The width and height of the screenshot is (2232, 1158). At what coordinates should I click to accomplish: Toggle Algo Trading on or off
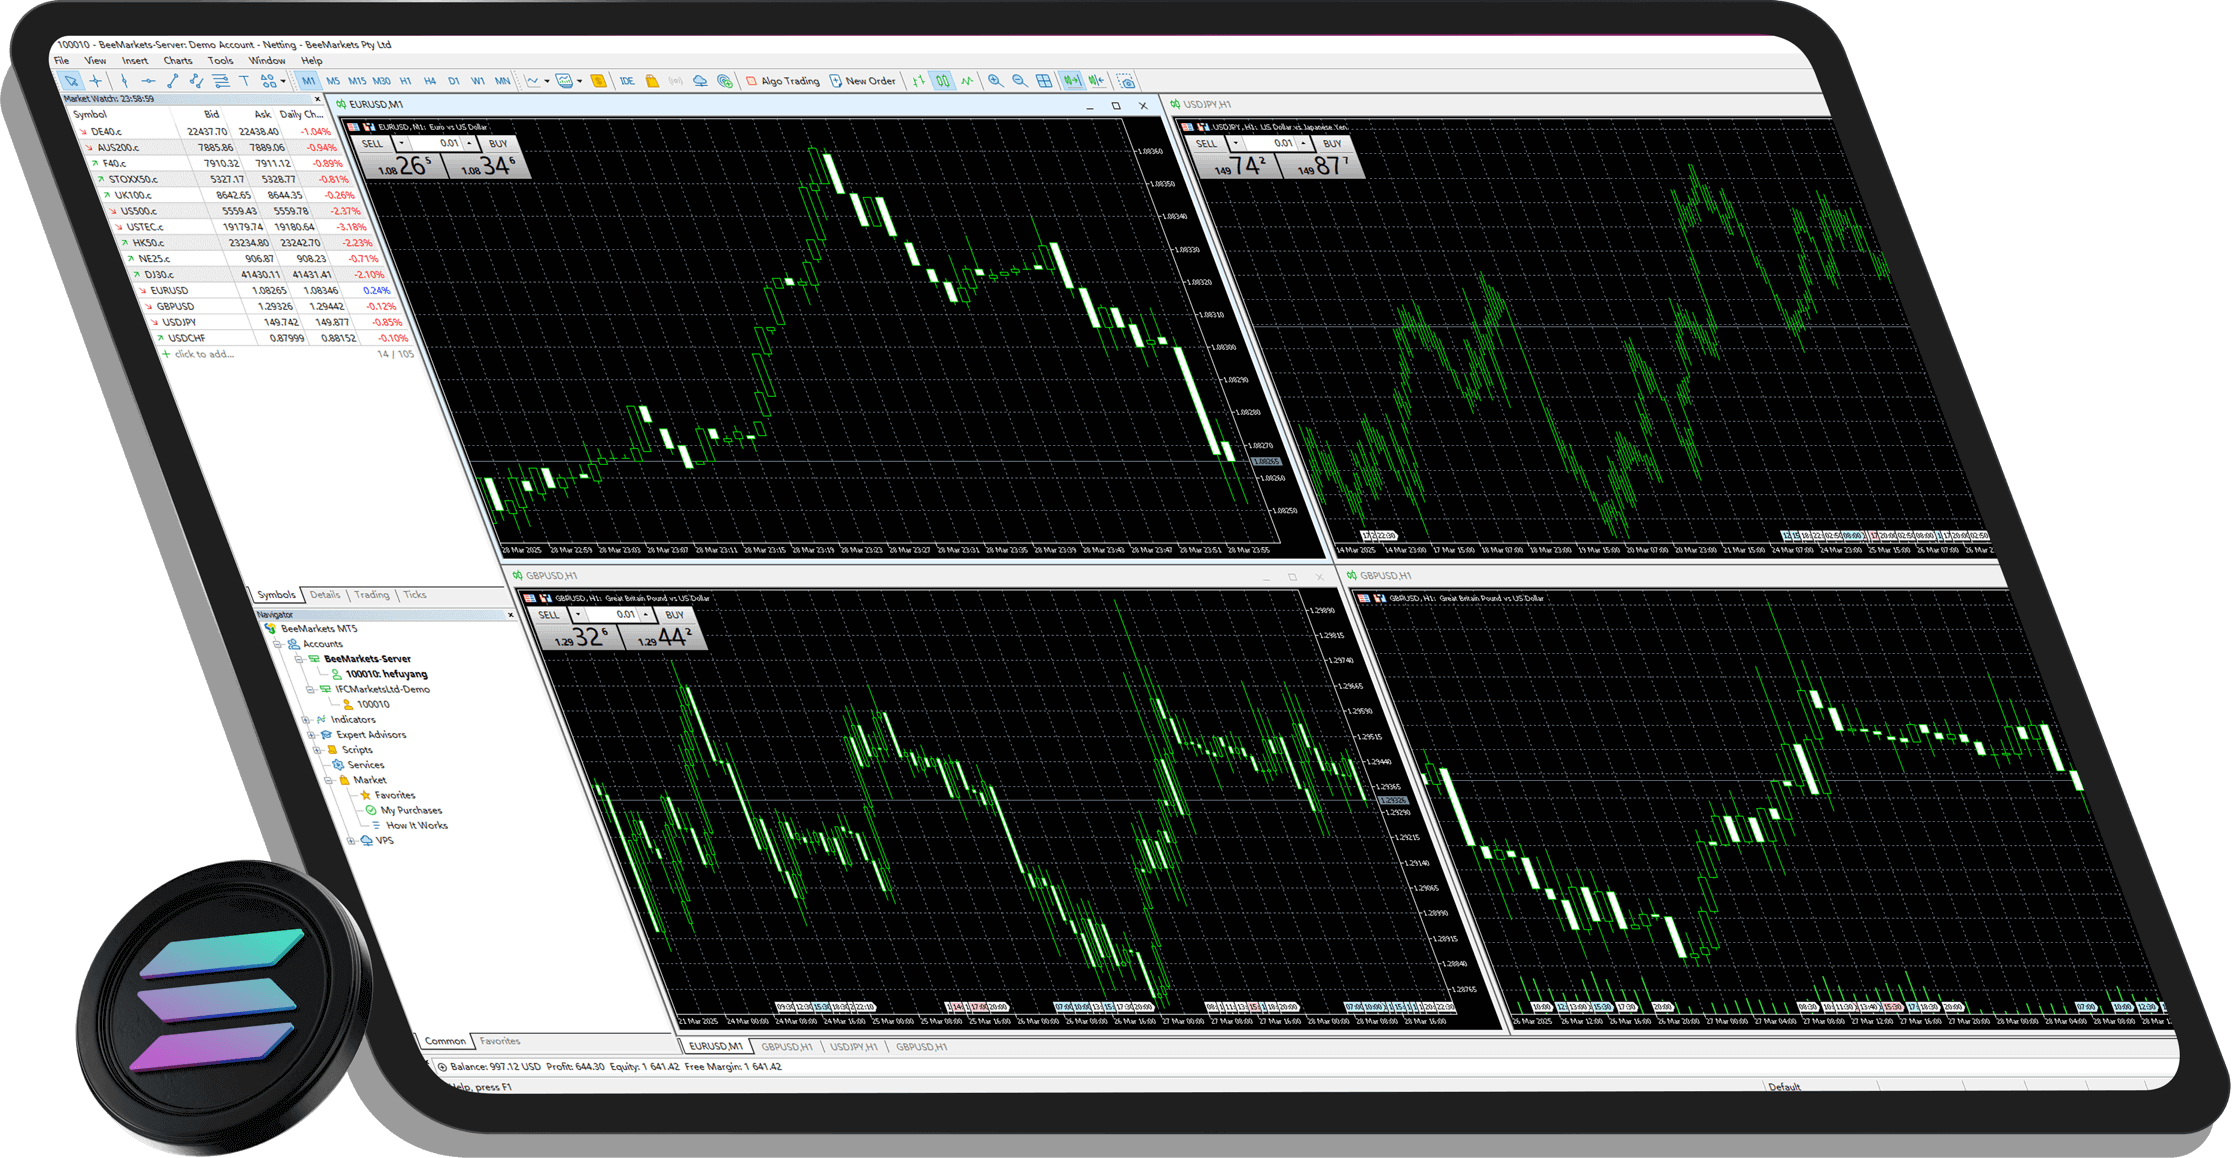783,81
